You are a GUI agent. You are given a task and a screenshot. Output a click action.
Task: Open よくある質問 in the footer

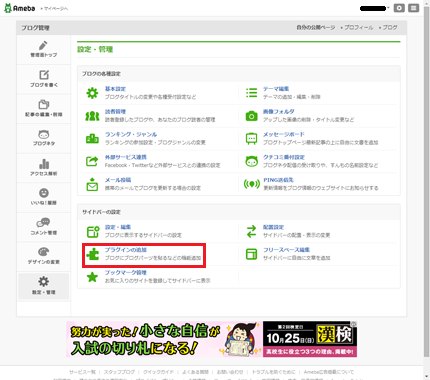(195, 372)
